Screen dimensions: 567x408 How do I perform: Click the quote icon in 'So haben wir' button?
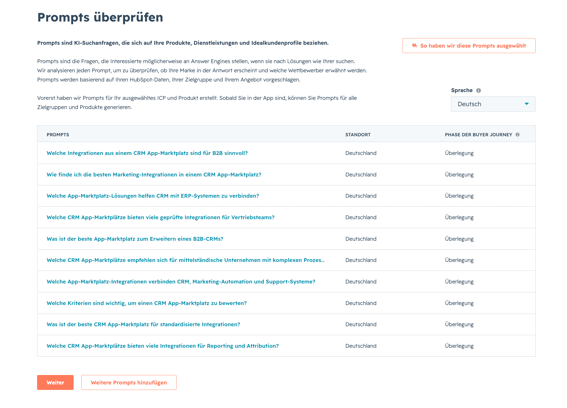(414, 46)
